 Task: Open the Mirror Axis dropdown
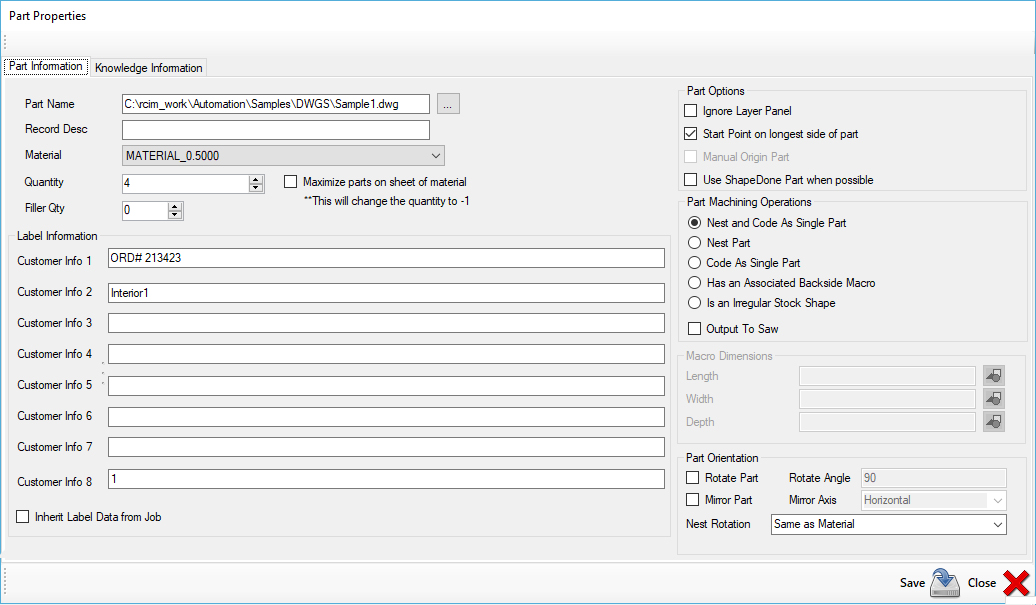click(997, 500)
